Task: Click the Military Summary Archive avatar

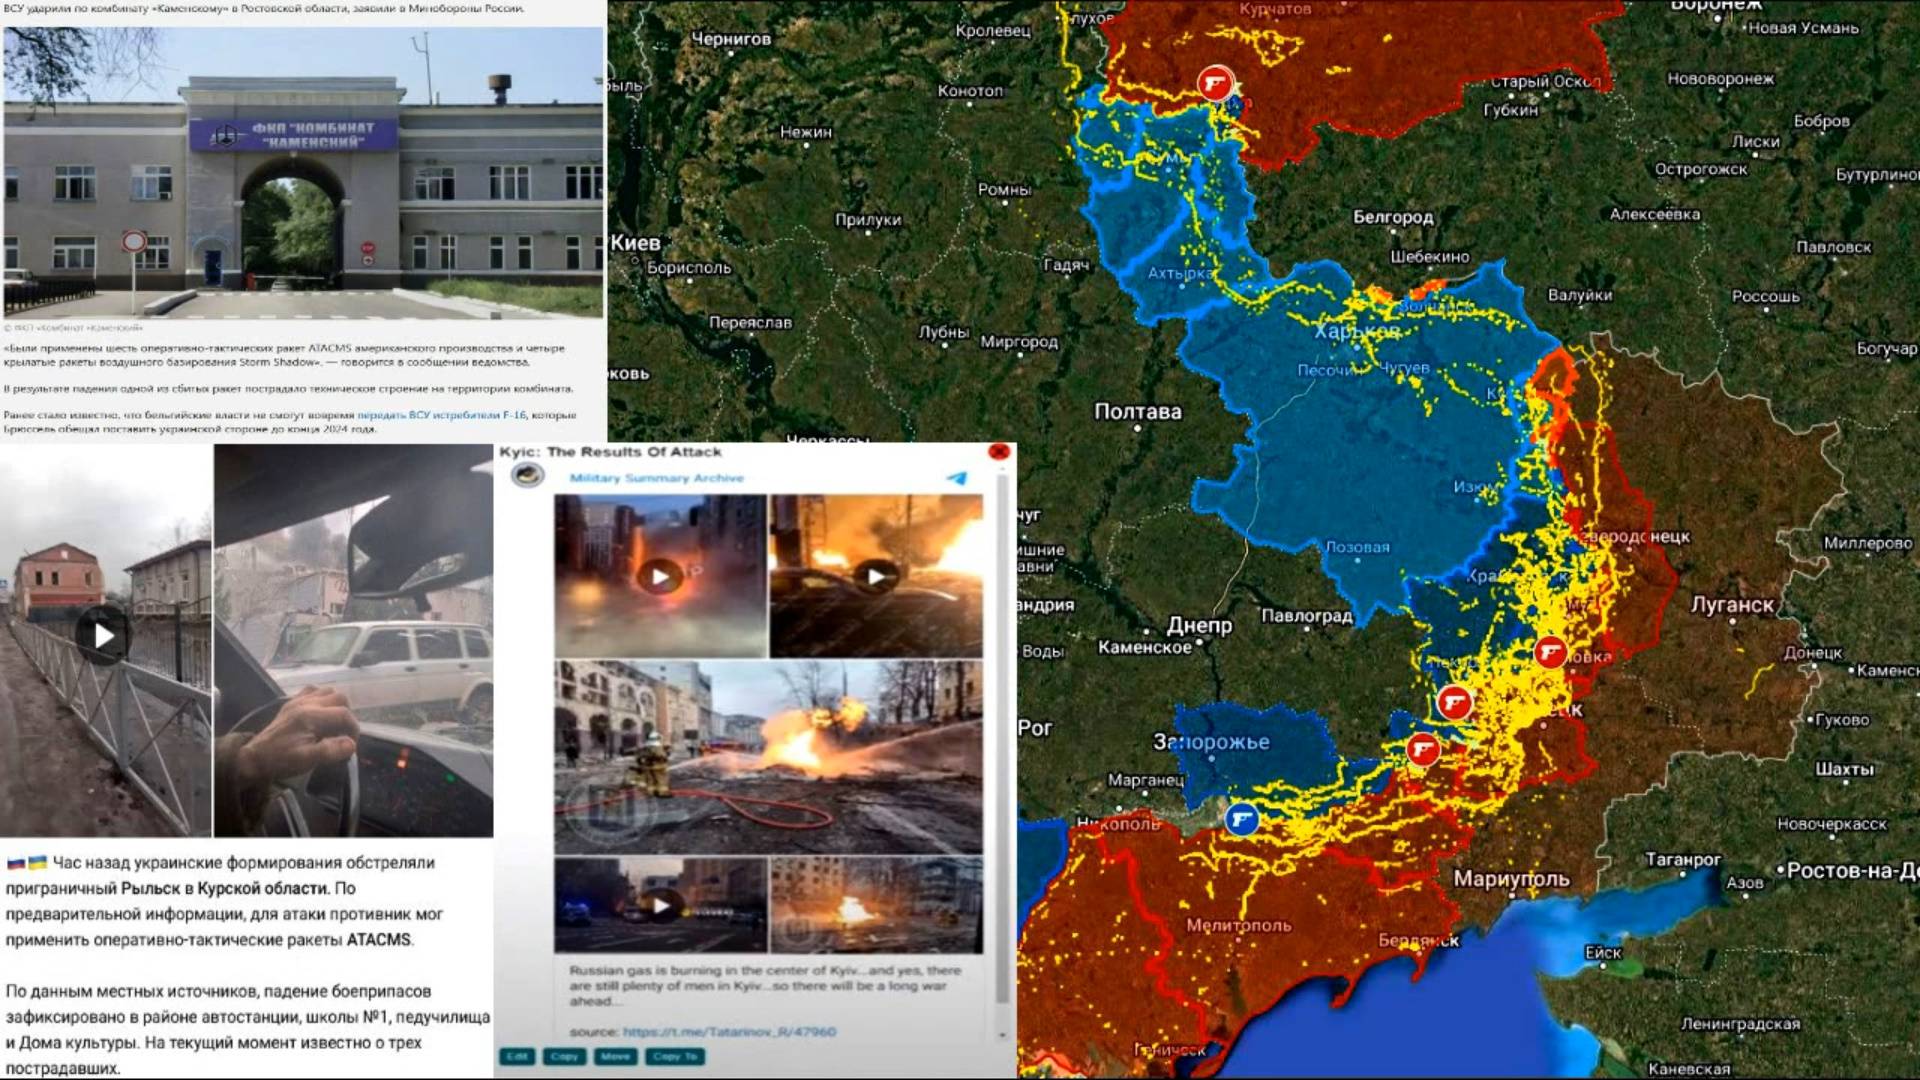Action: (527, 475)
